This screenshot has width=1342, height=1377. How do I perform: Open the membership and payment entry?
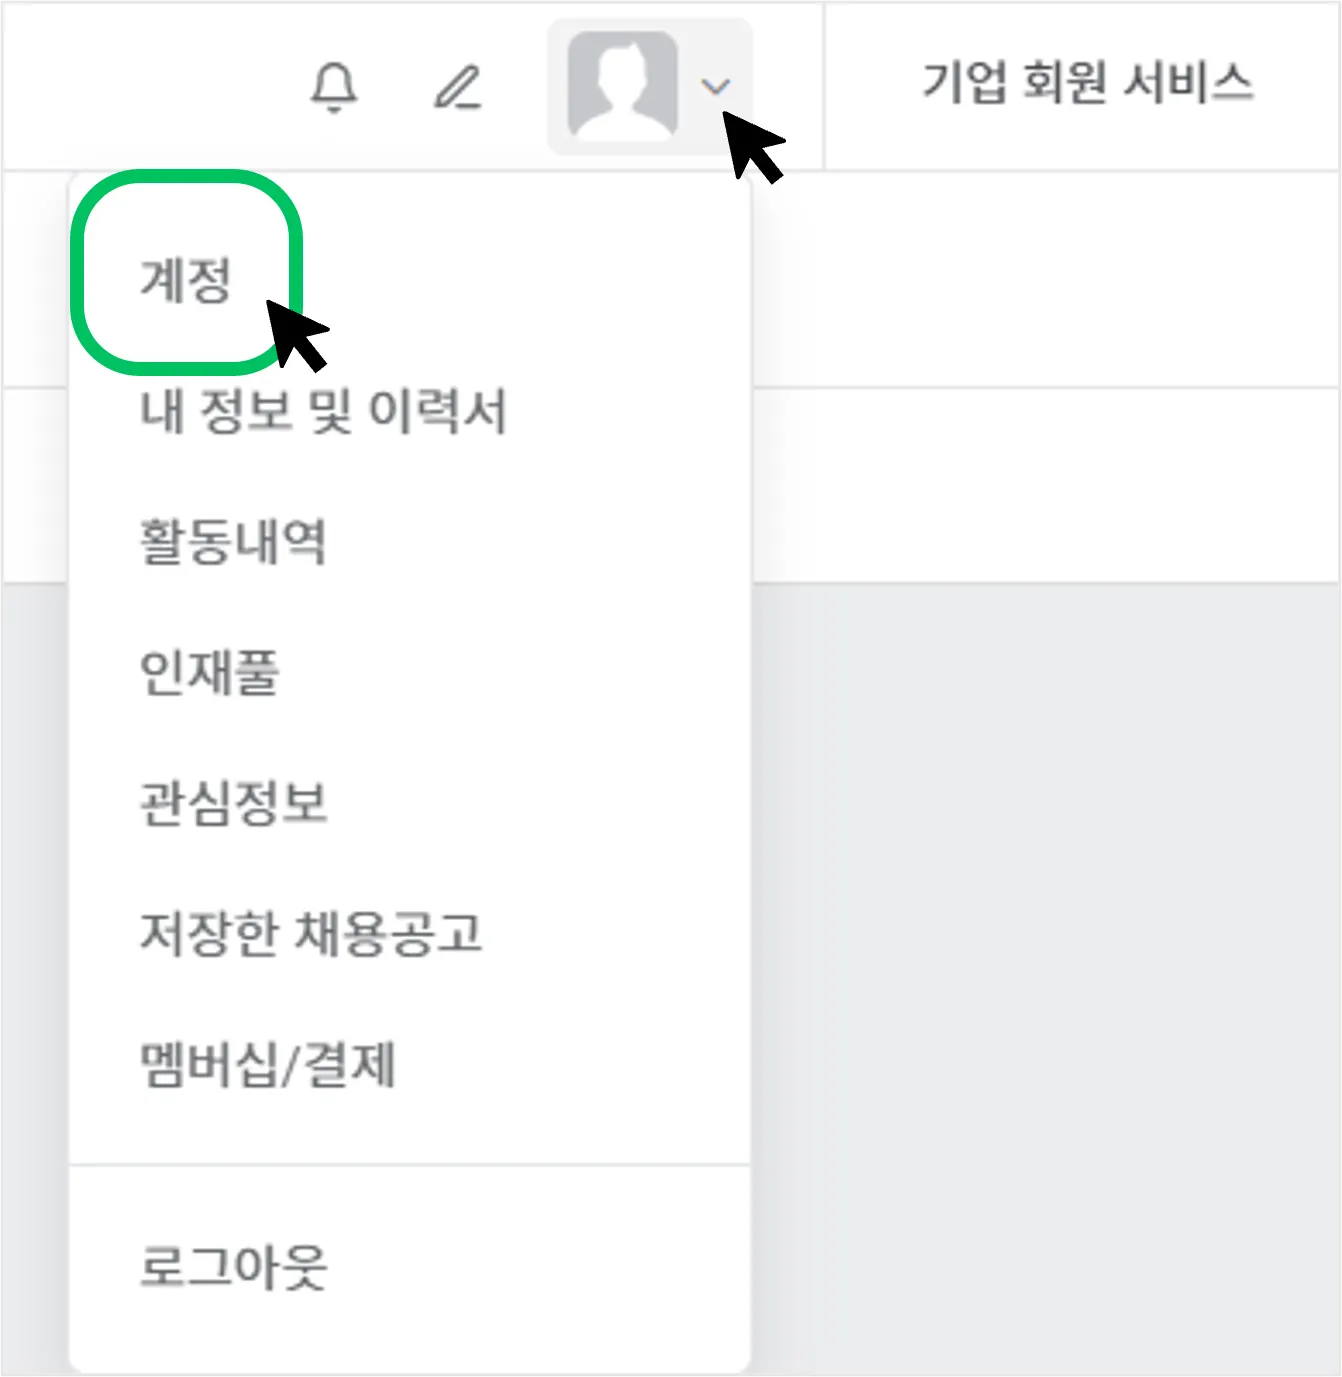pyautogui.click(x=267, y=1064)
